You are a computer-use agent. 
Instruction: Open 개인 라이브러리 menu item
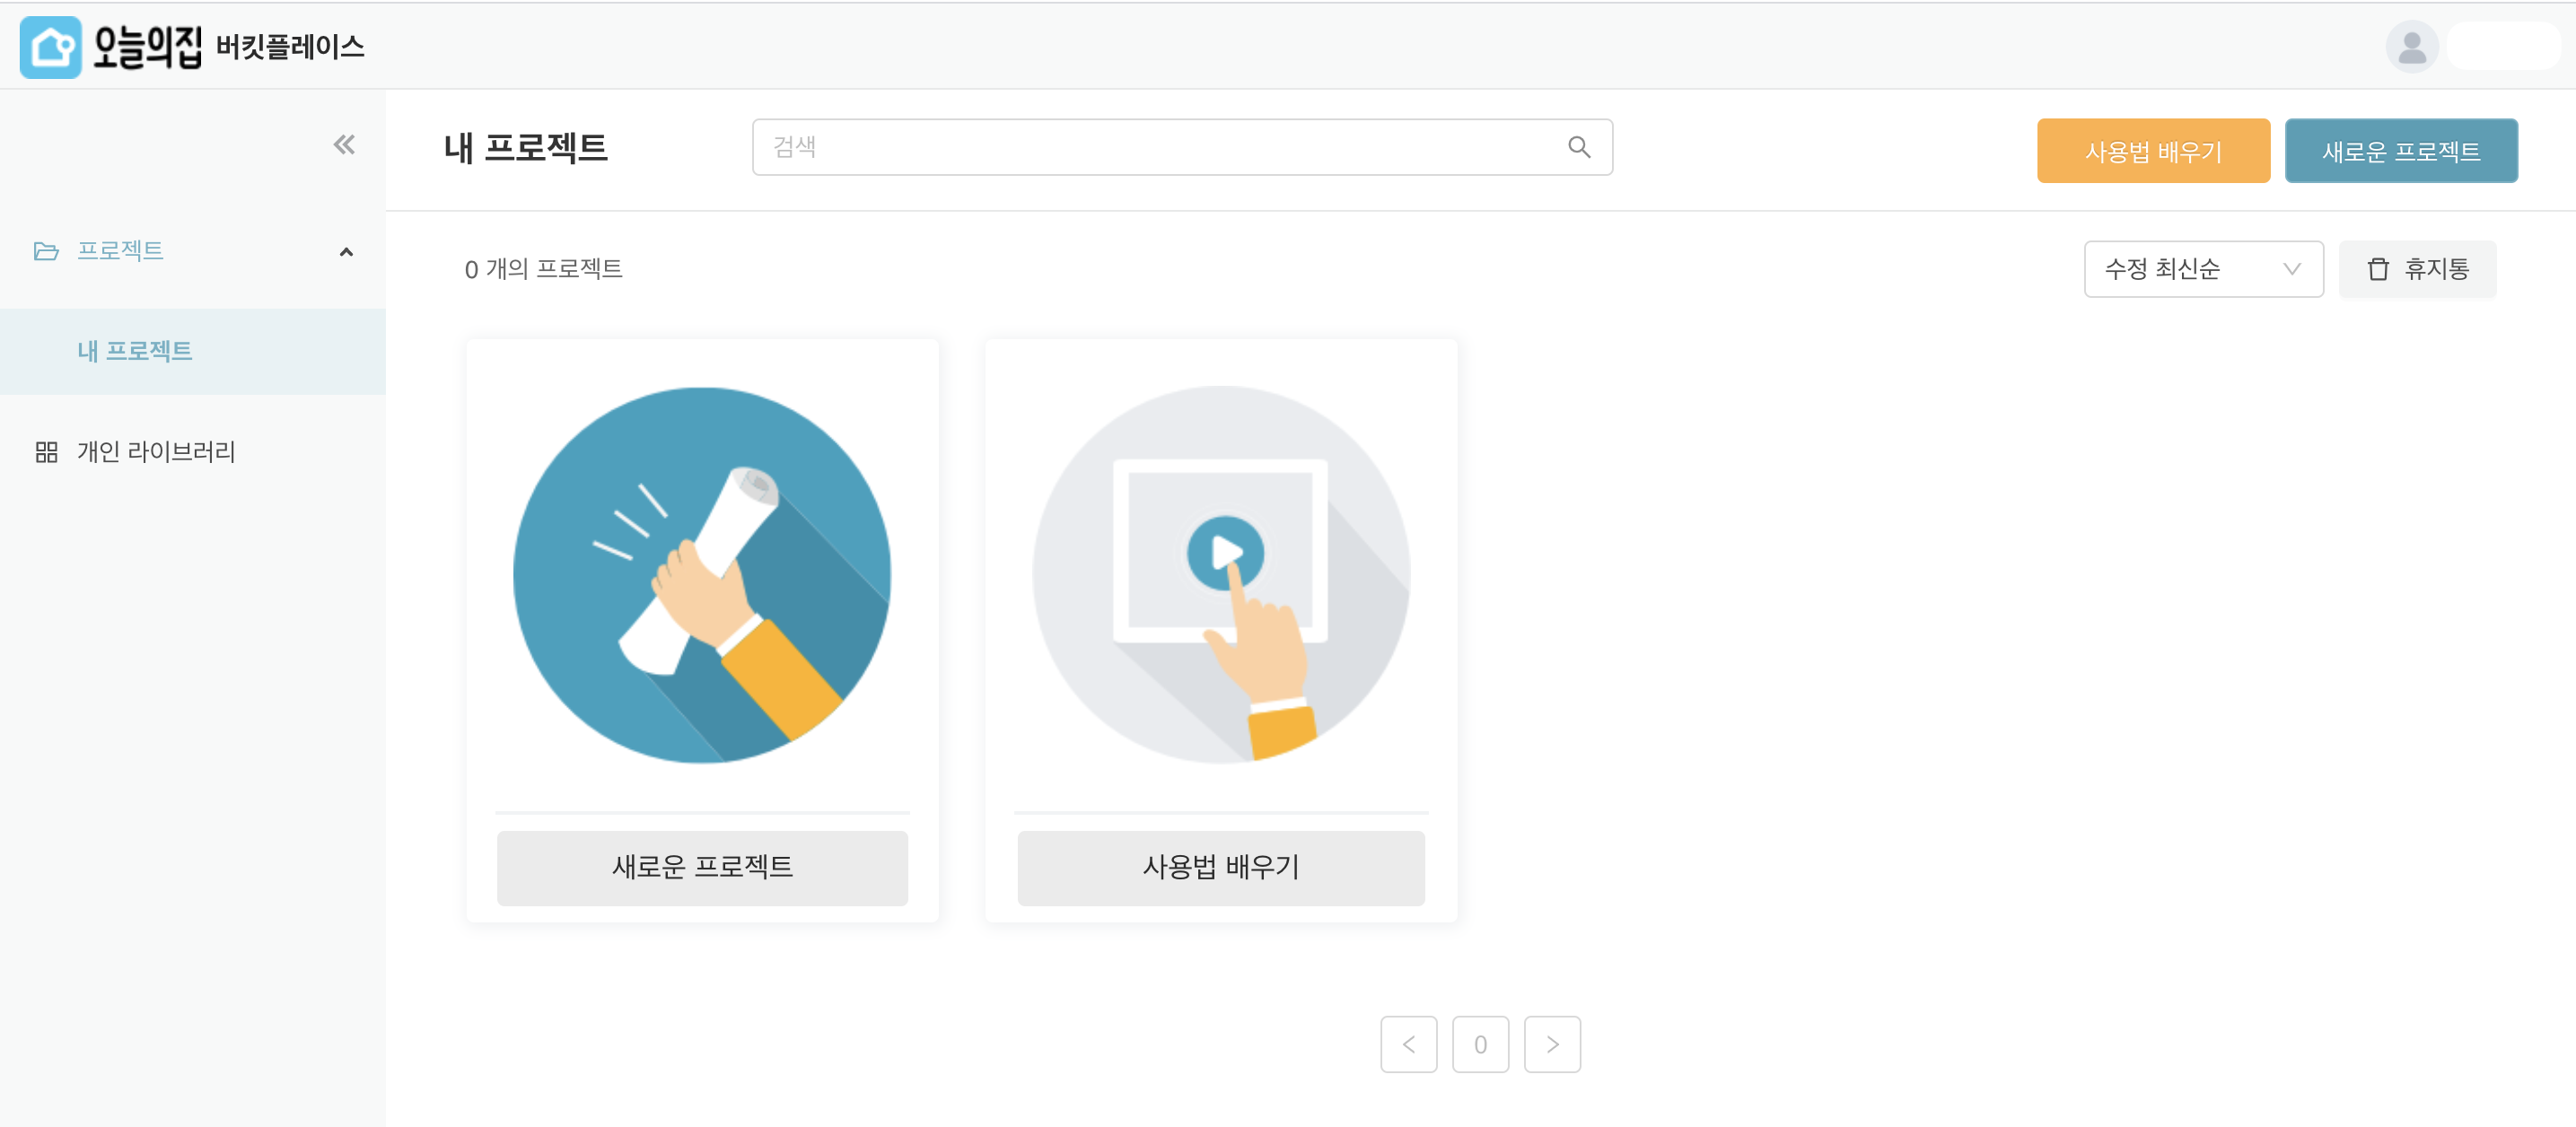coord(156,452)
